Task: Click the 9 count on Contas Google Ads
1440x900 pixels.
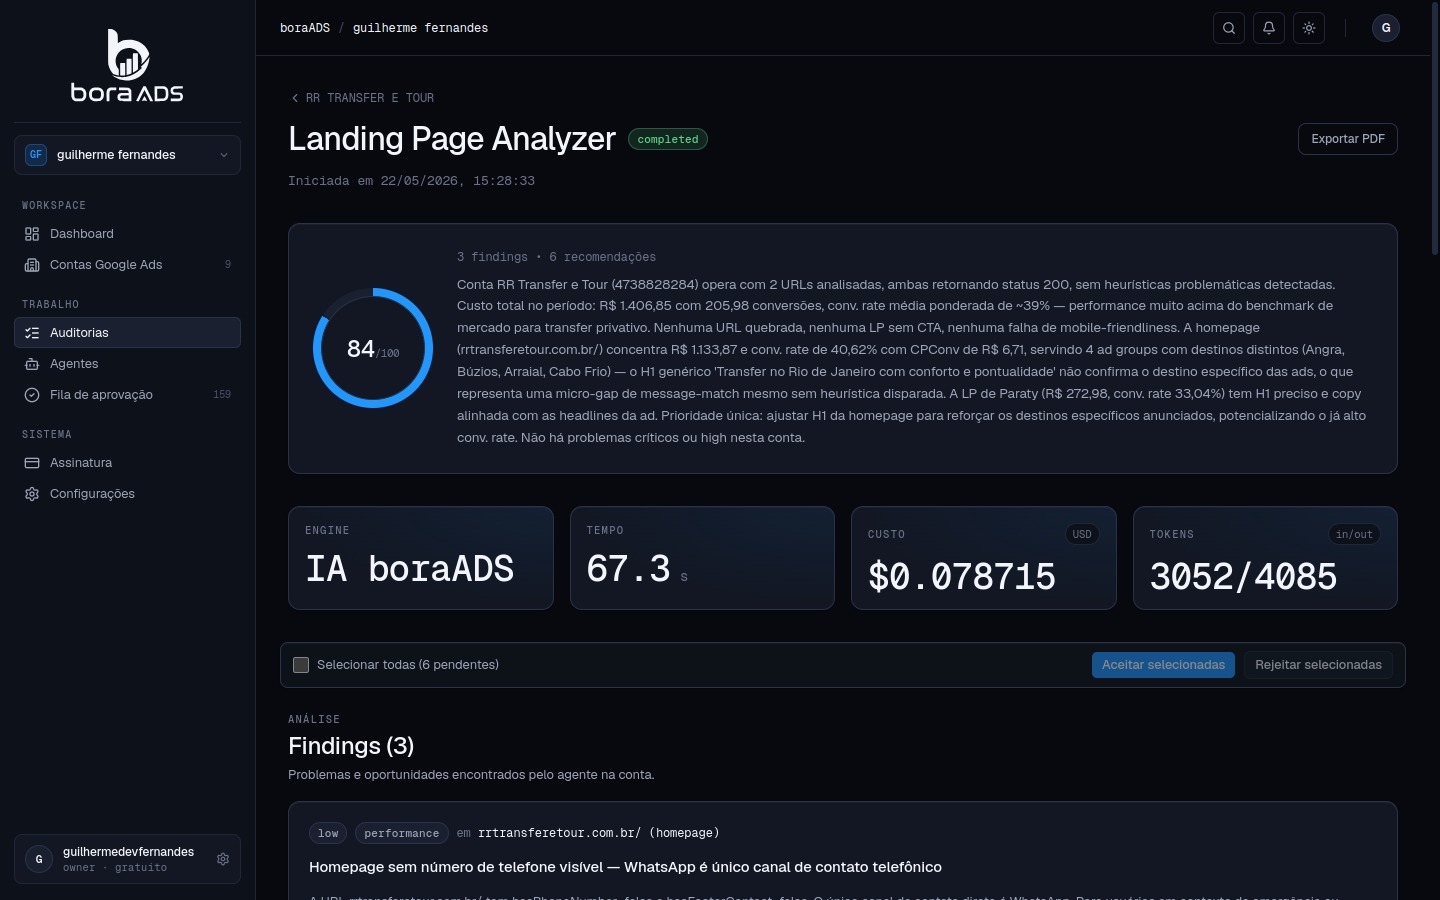Action: point(228,265)
